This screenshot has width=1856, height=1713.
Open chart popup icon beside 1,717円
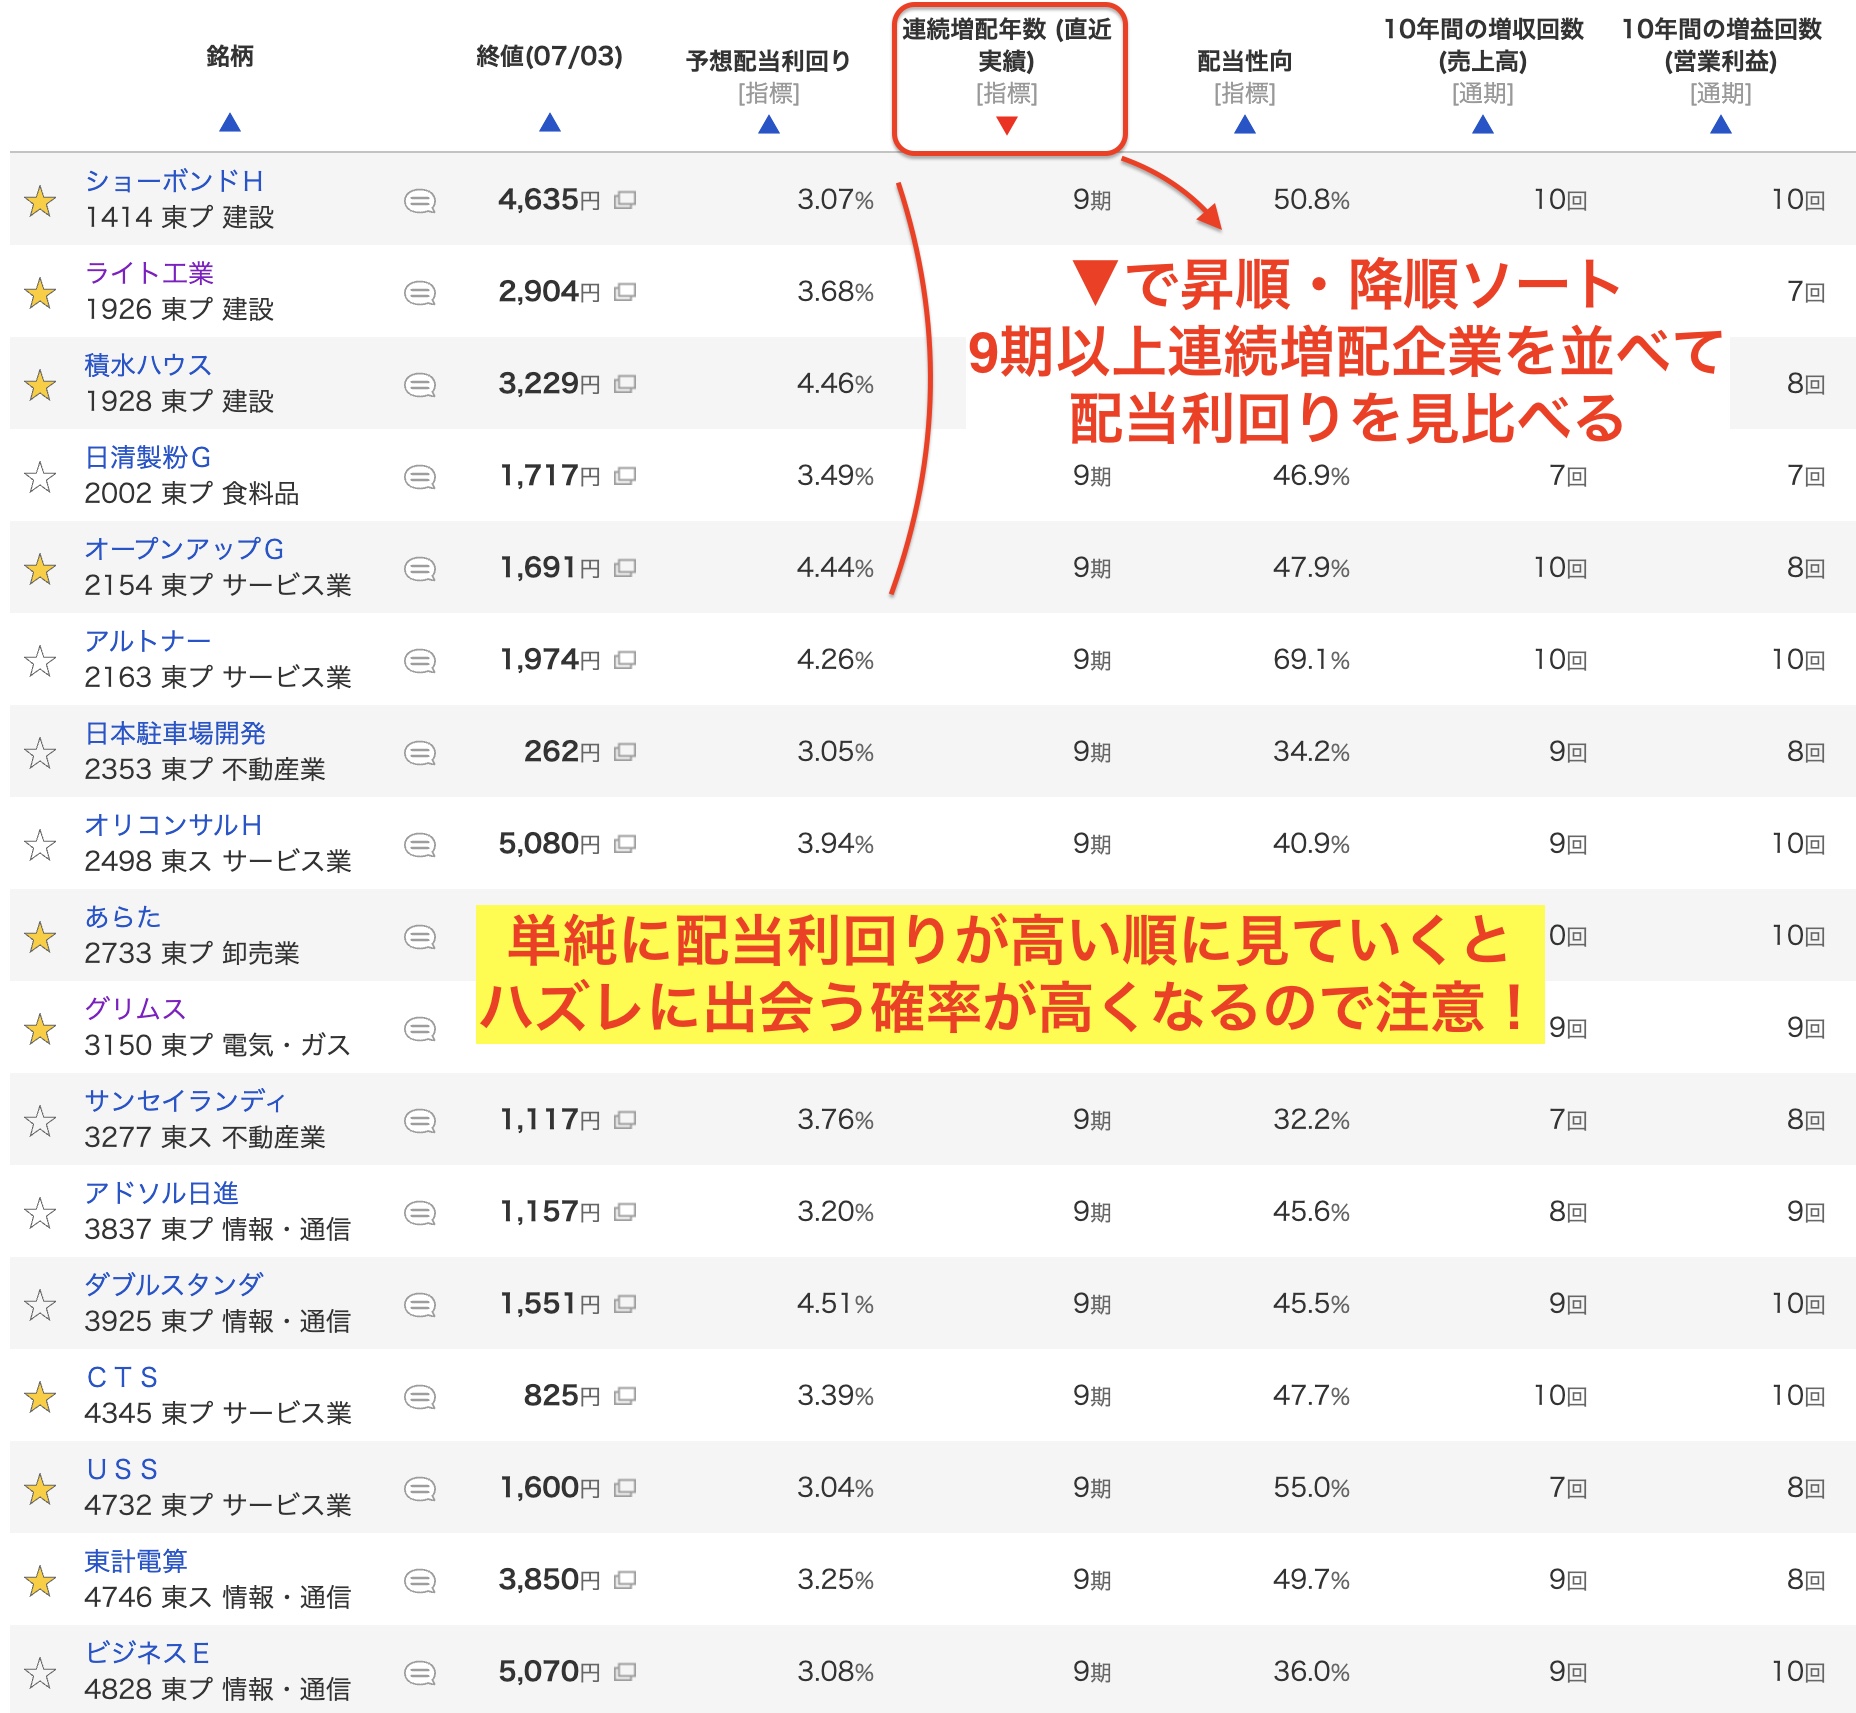pyautogui.click(x=625, y=476)
